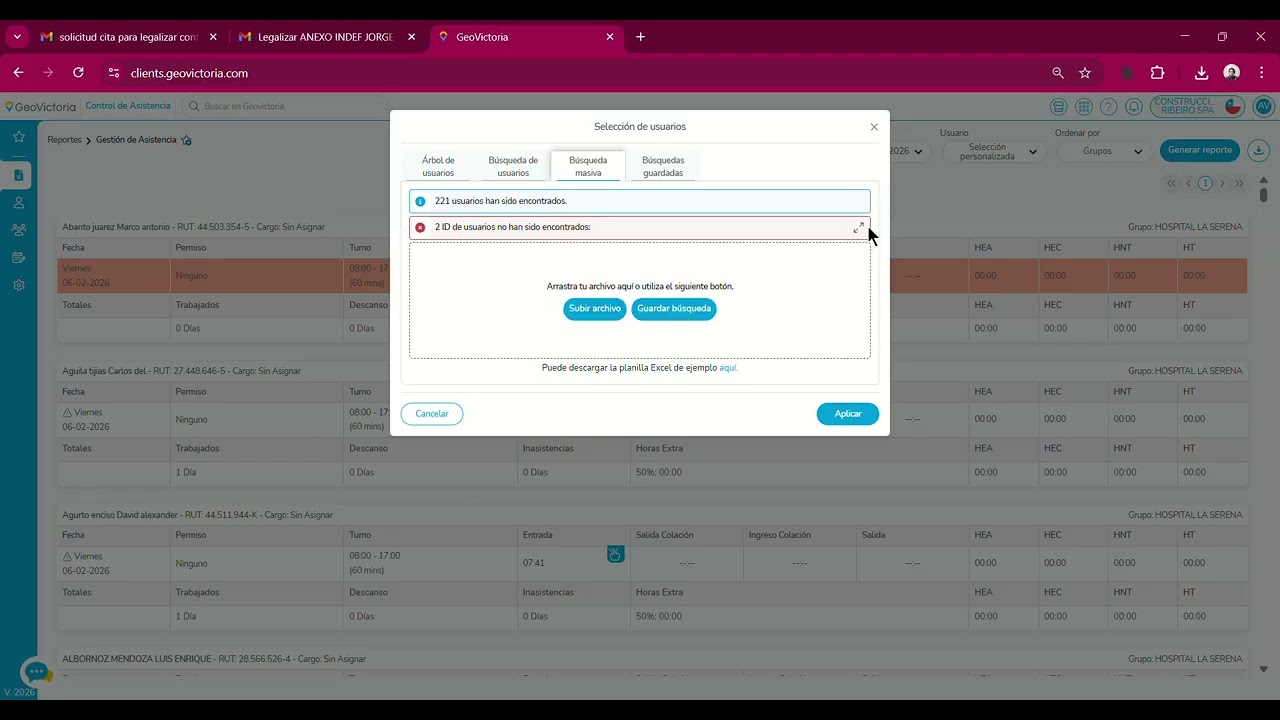Click the Cancelar button
Image resolution: width=1280 pixels, height=720 pixels.
[432, 414]
